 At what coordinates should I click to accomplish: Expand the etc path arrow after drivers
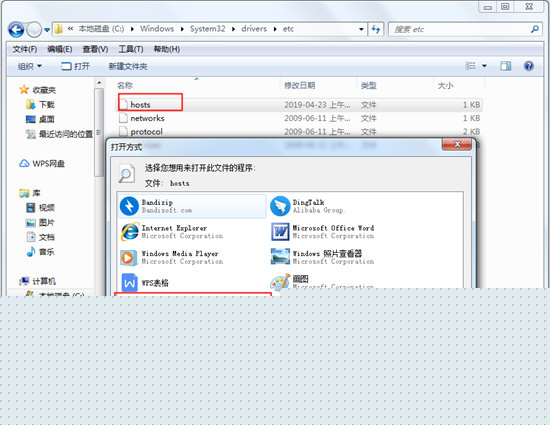coord(275,29)
